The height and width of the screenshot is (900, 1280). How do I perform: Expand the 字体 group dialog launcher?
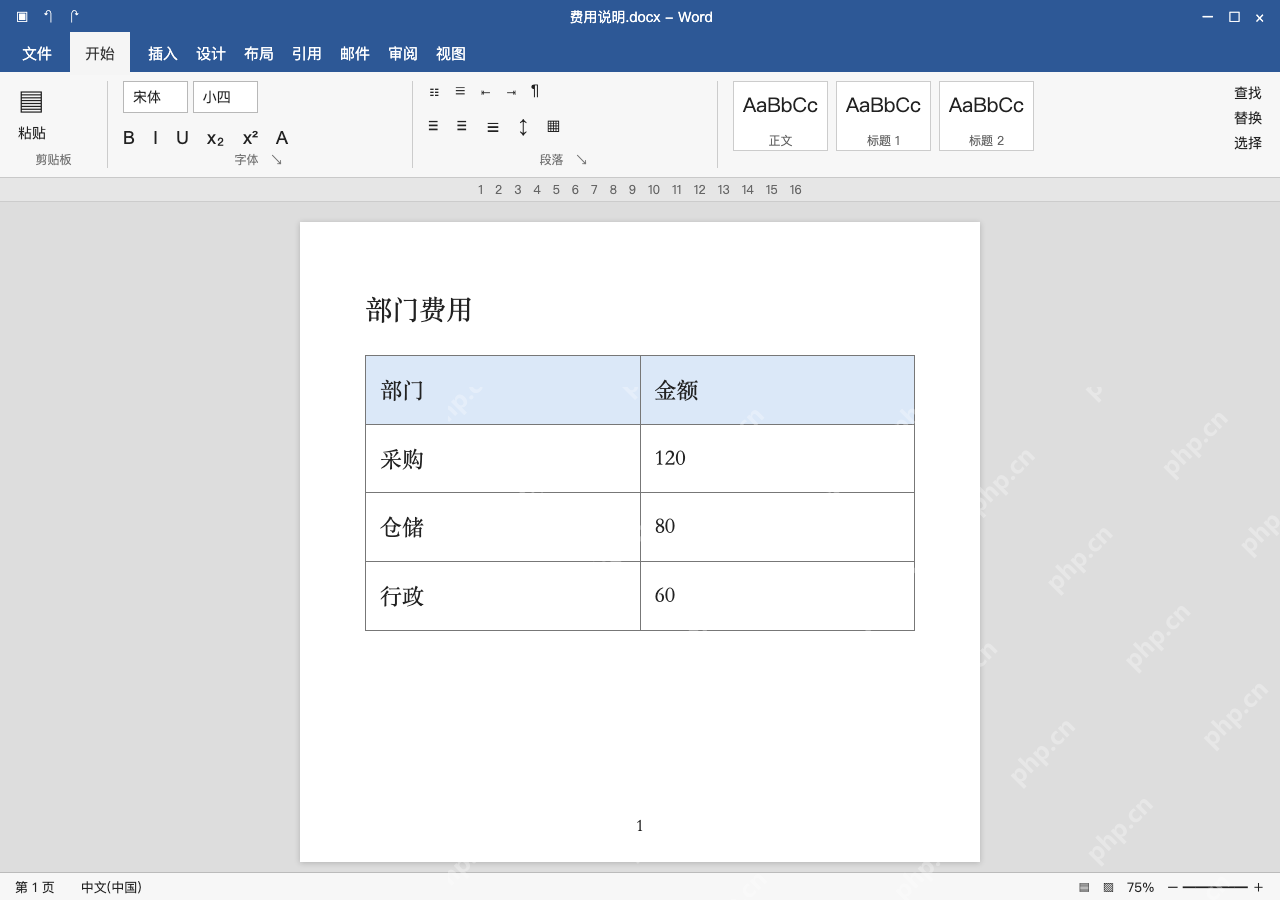point(277,160)
